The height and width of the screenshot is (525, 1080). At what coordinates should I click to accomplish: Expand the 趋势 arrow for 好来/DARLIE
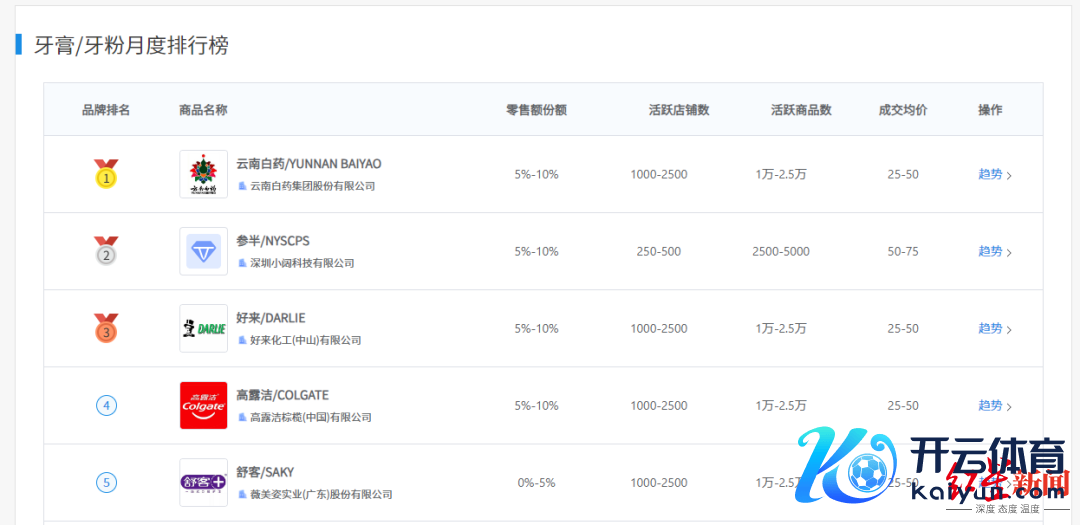(x=1008, y=329)
